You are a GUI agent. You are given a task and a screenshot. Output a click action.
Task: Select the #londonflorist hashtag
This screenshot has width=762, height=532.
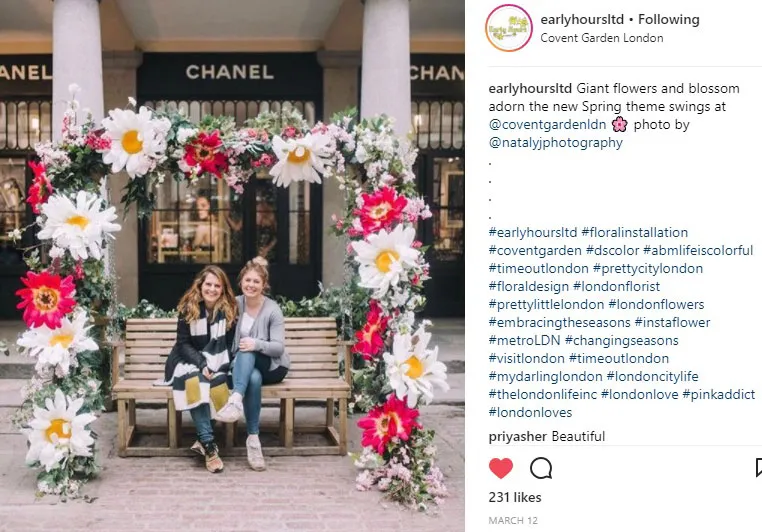[617, 287]
